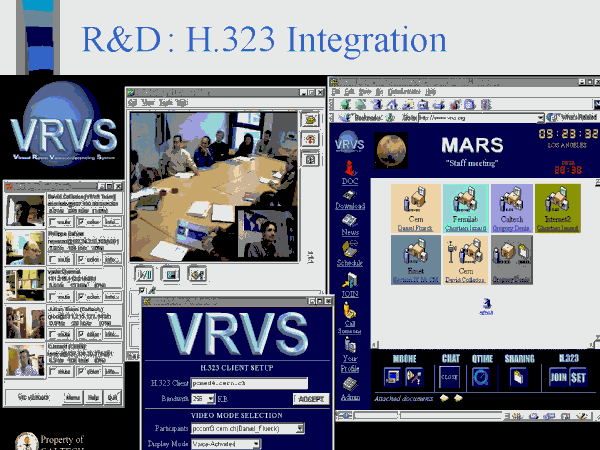Click the Download icon in the VRVS sidebar
Image resolution: width=600 pixels, height=450 pixels.
tap(350, 195)
